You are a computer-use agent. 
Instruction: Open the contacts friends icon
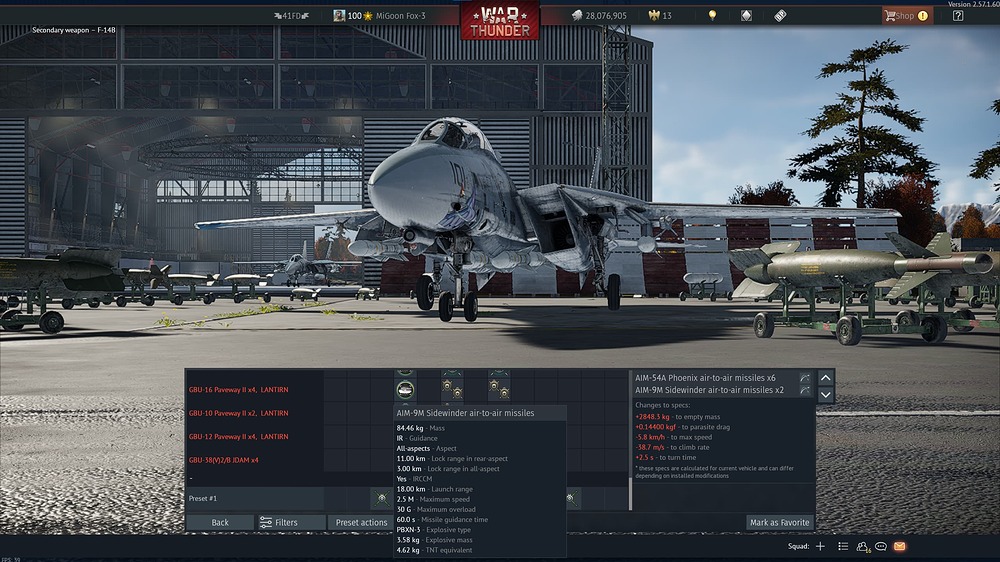862,546
